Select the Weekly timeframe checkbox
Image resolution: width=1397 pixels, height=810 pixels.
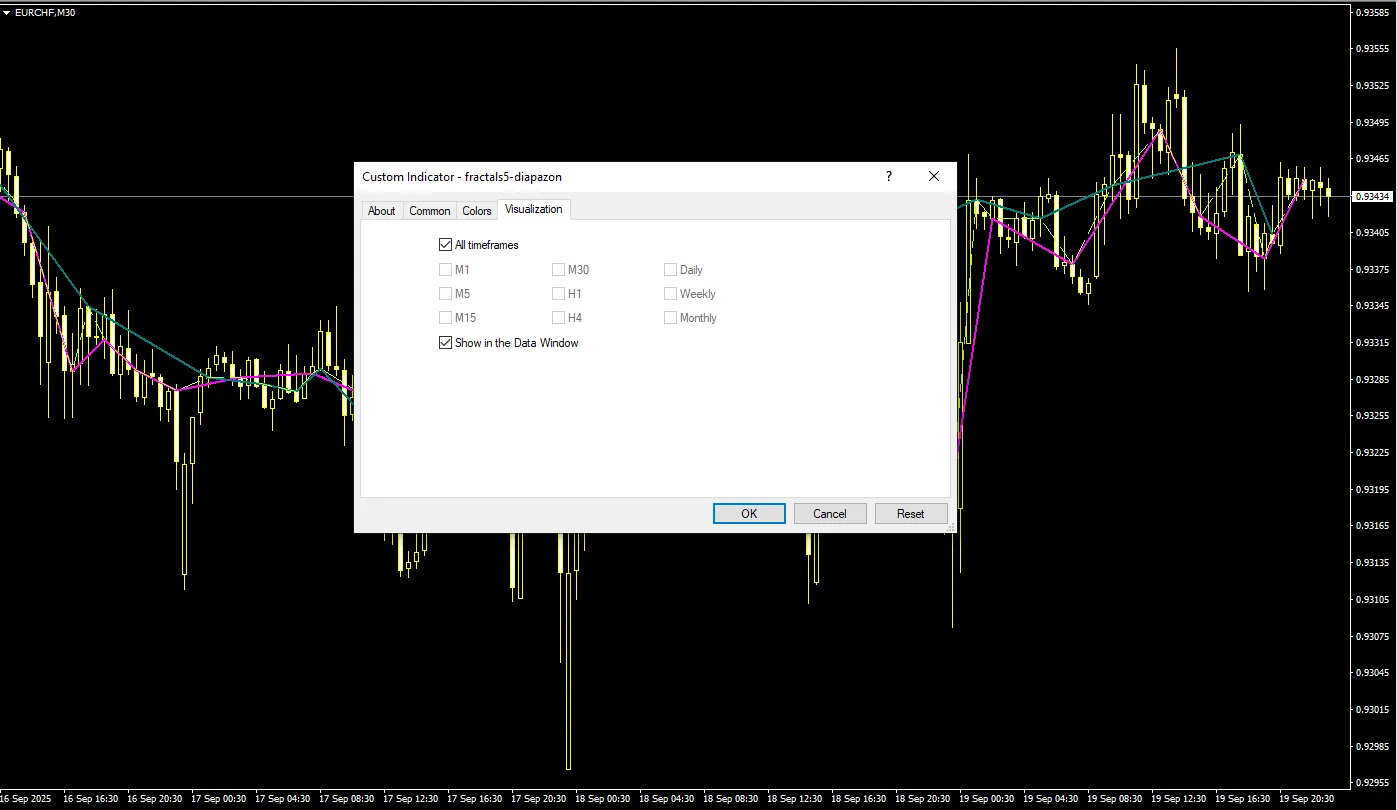[x=670, y=294]
